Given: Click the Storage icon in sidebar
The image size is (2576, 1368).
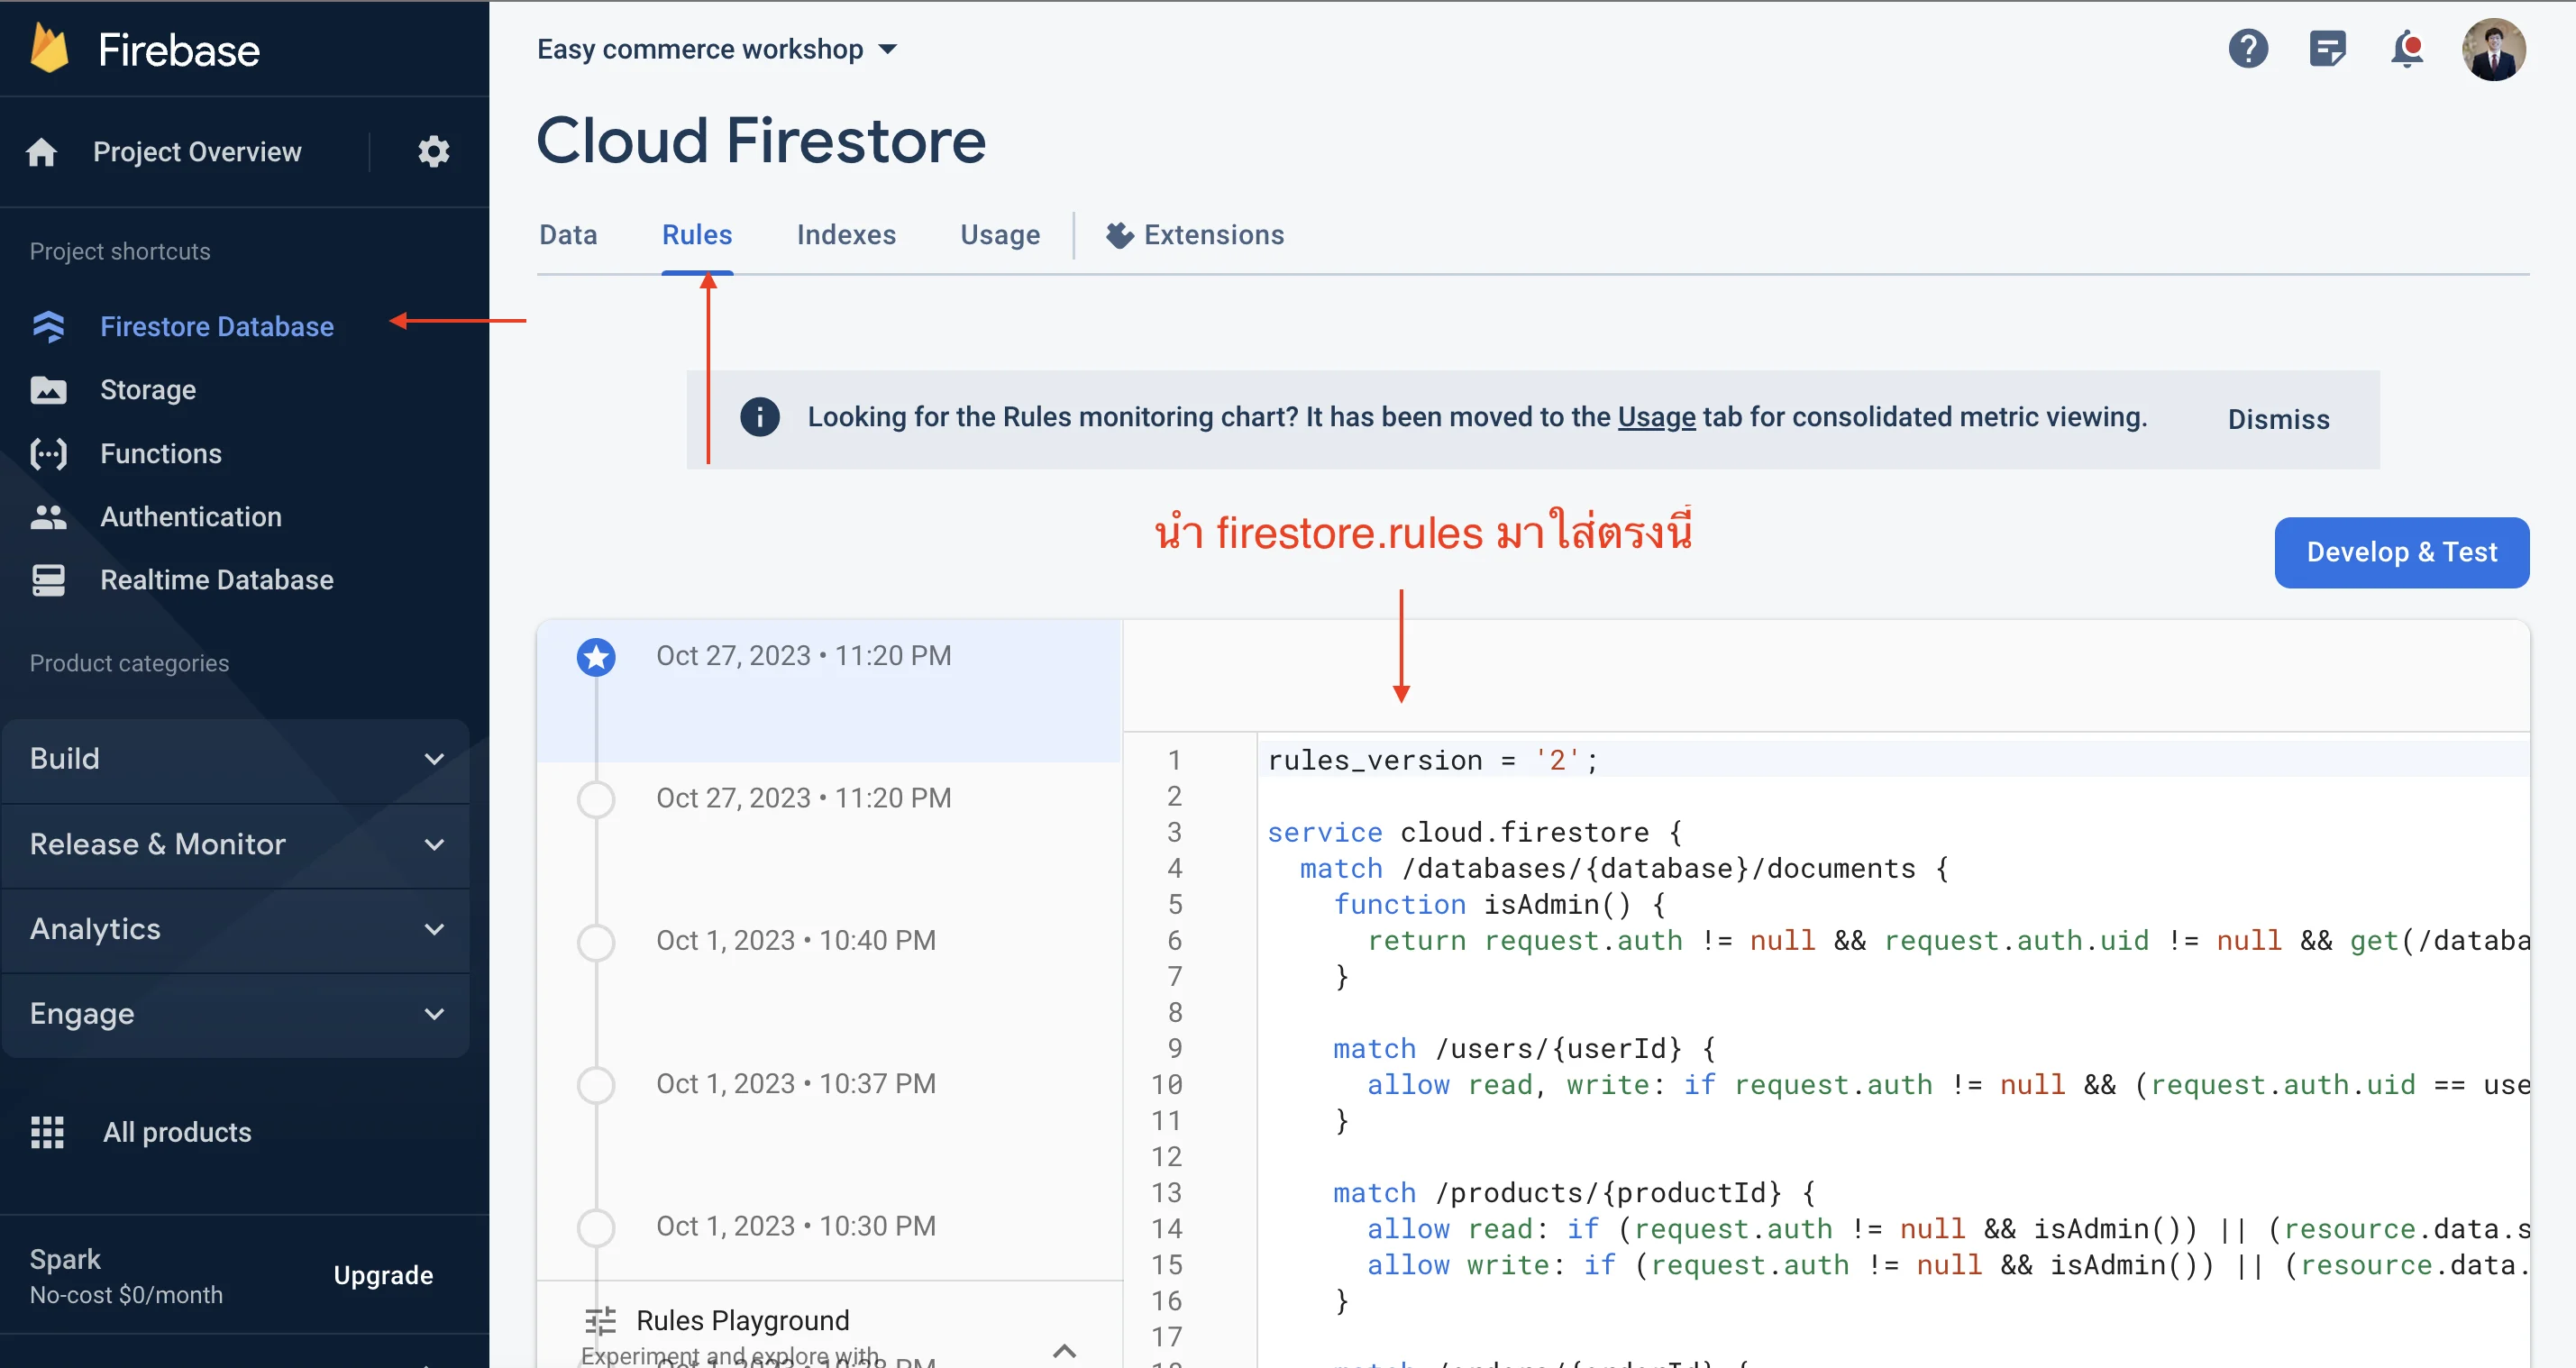Looking at the screenshot, I should (x=48, y=390).
